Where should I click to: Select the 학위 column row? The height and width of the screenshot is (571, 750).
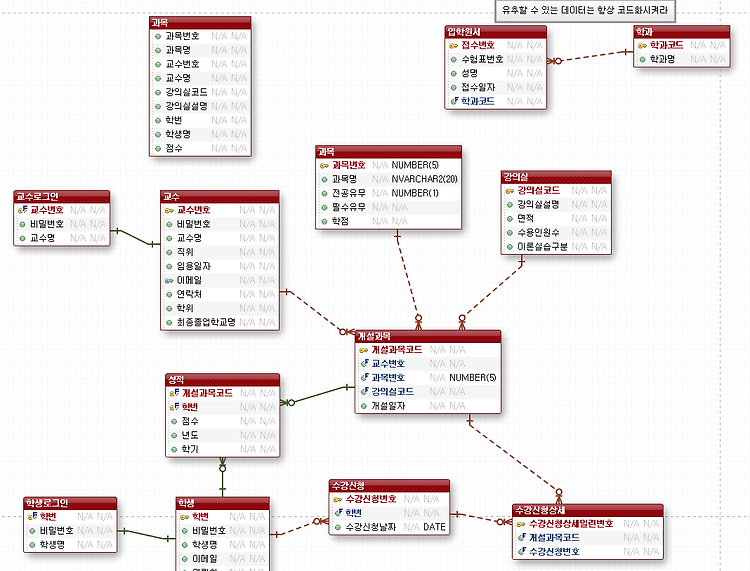point(220,308)
